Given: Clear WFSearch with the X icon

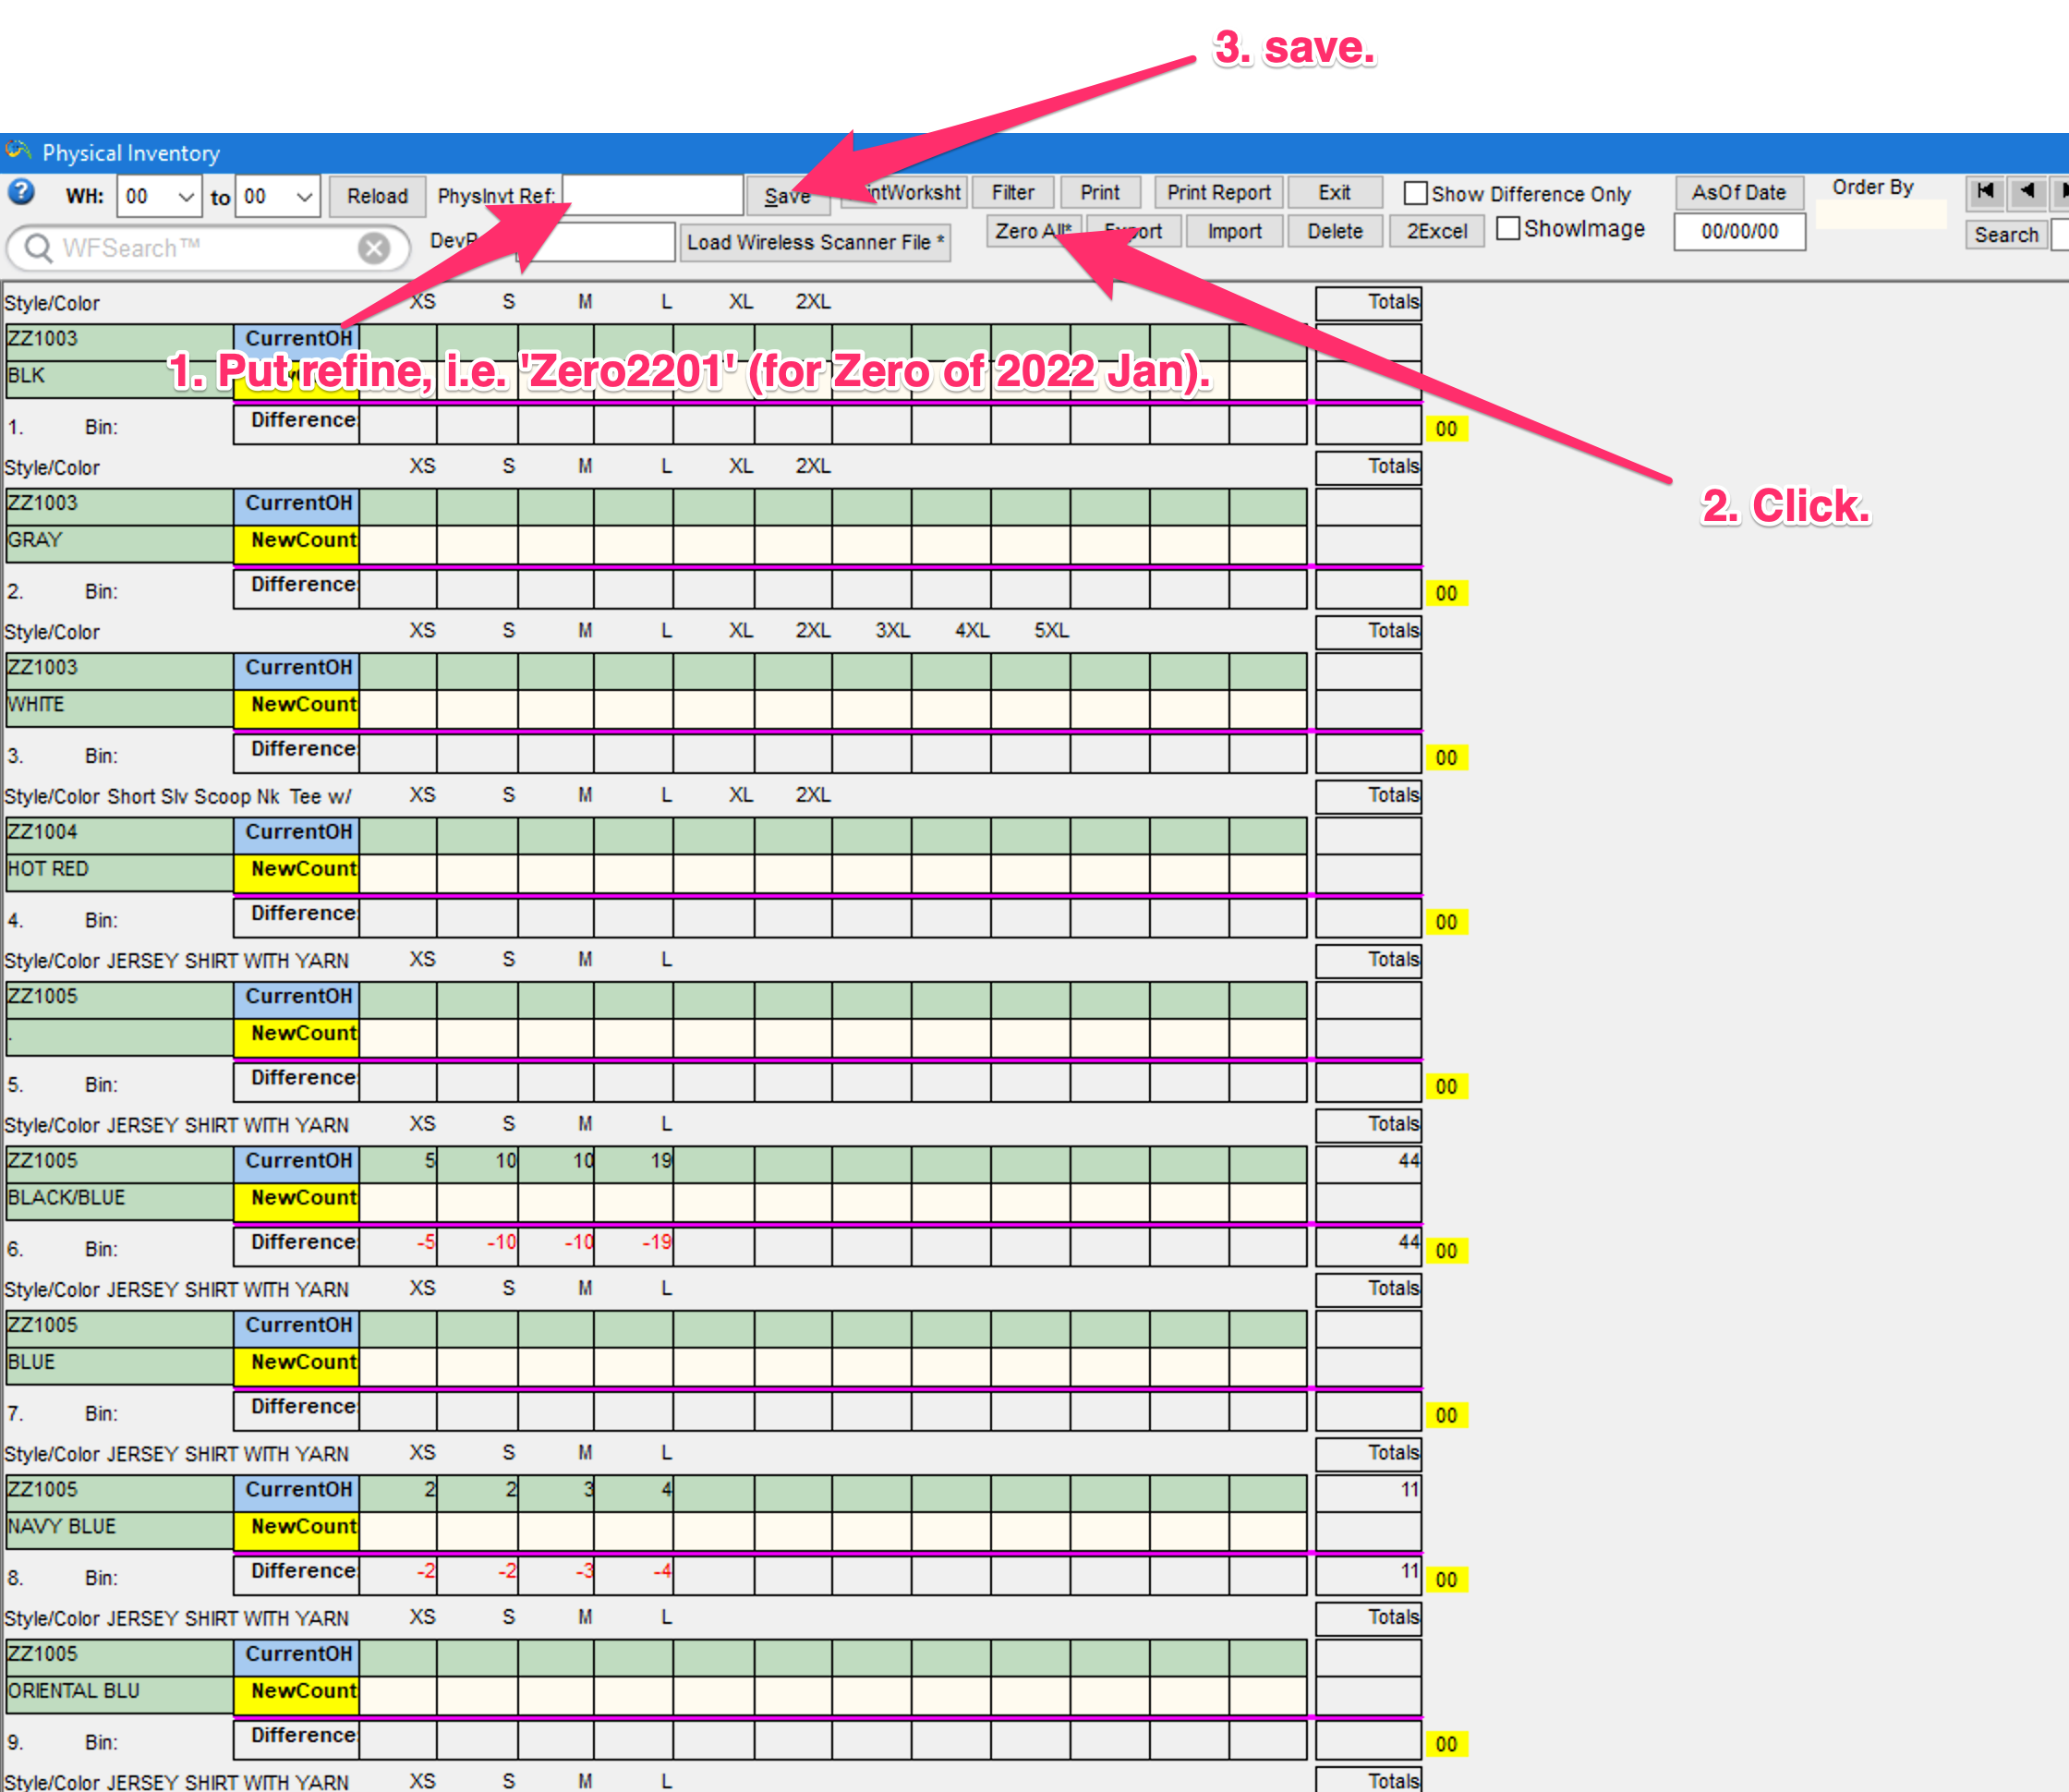Looking at the screenshot, I should pyautogui.click(x=374, y=248).
